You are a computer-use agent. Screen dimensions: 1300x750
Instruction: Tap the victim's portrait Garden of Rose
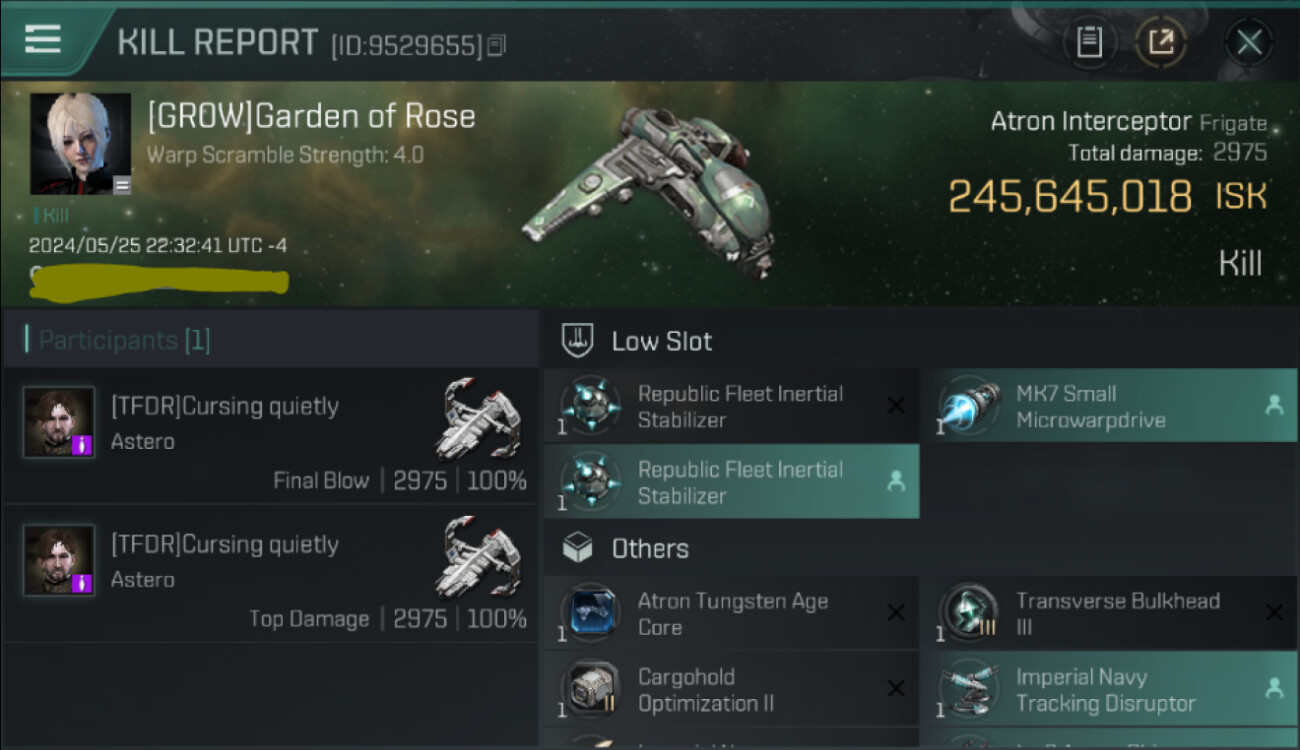[80, 143]
